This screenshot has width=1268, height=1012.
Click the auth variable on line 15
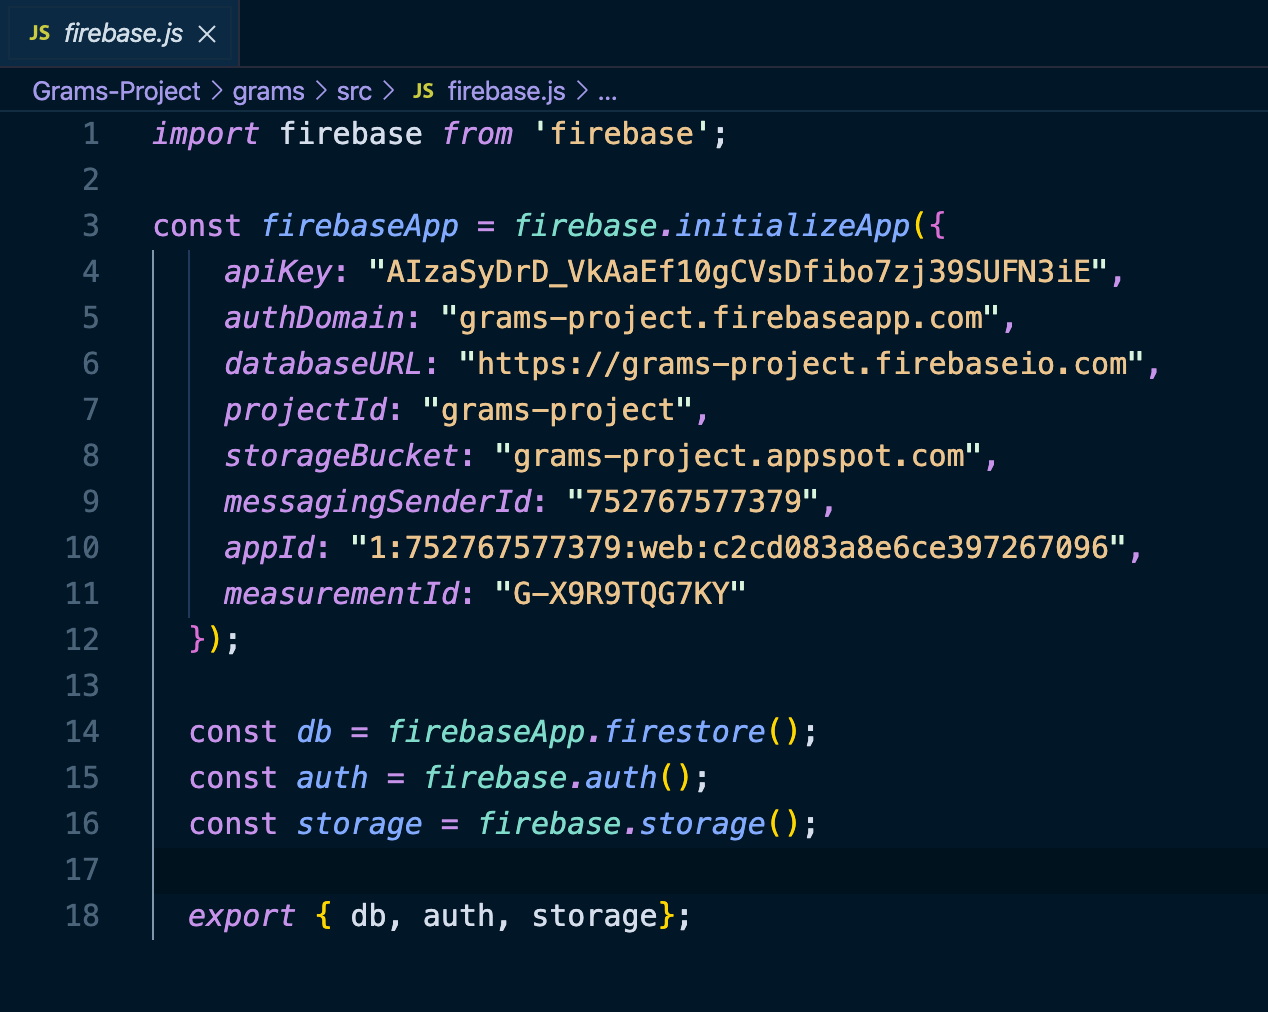click(x=332, y=778)
